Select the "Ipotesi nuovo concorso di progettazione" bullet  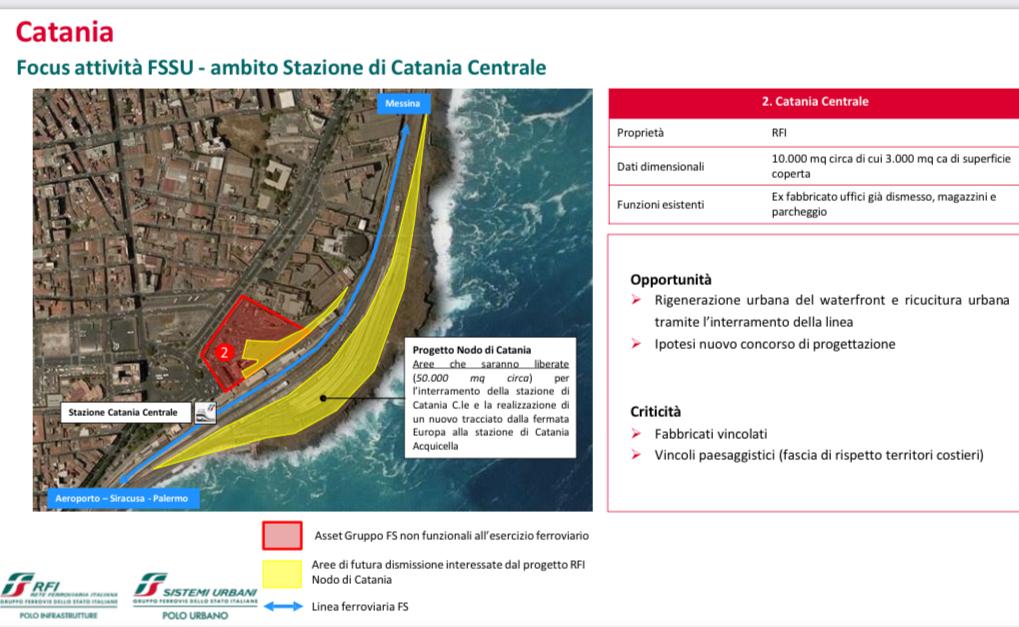pos(775,344)
